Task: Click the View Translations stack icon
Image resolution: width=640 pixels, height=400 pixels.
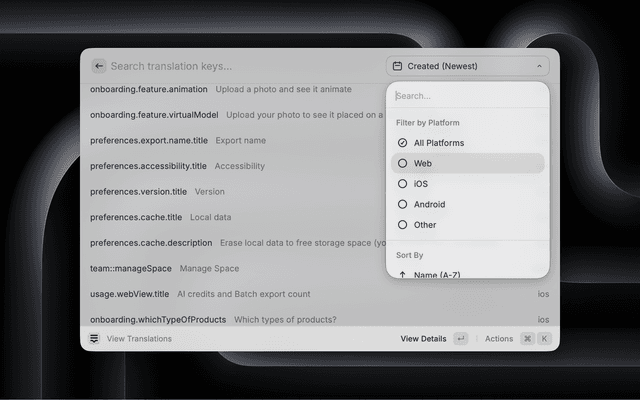Action: tap(94, 339)
